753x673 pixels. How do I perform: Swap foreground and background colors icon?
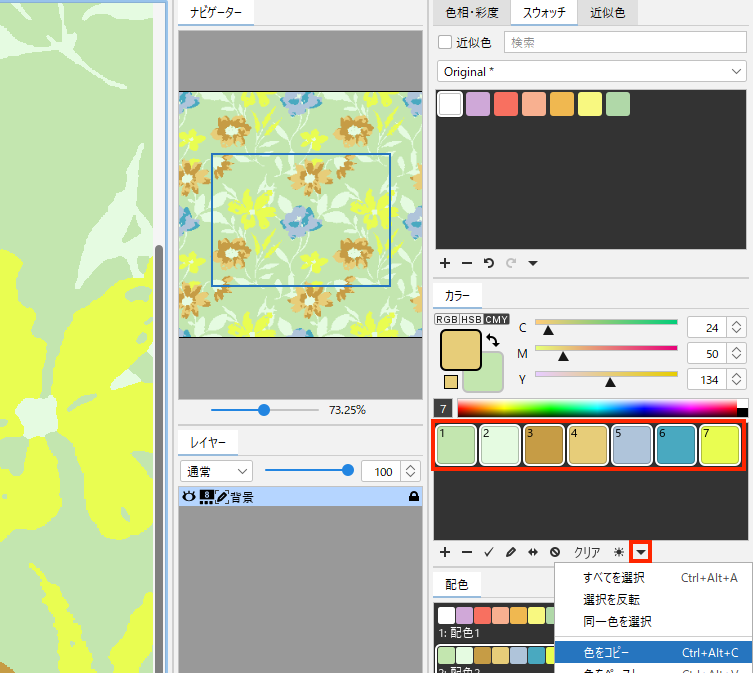pos(493,340)
